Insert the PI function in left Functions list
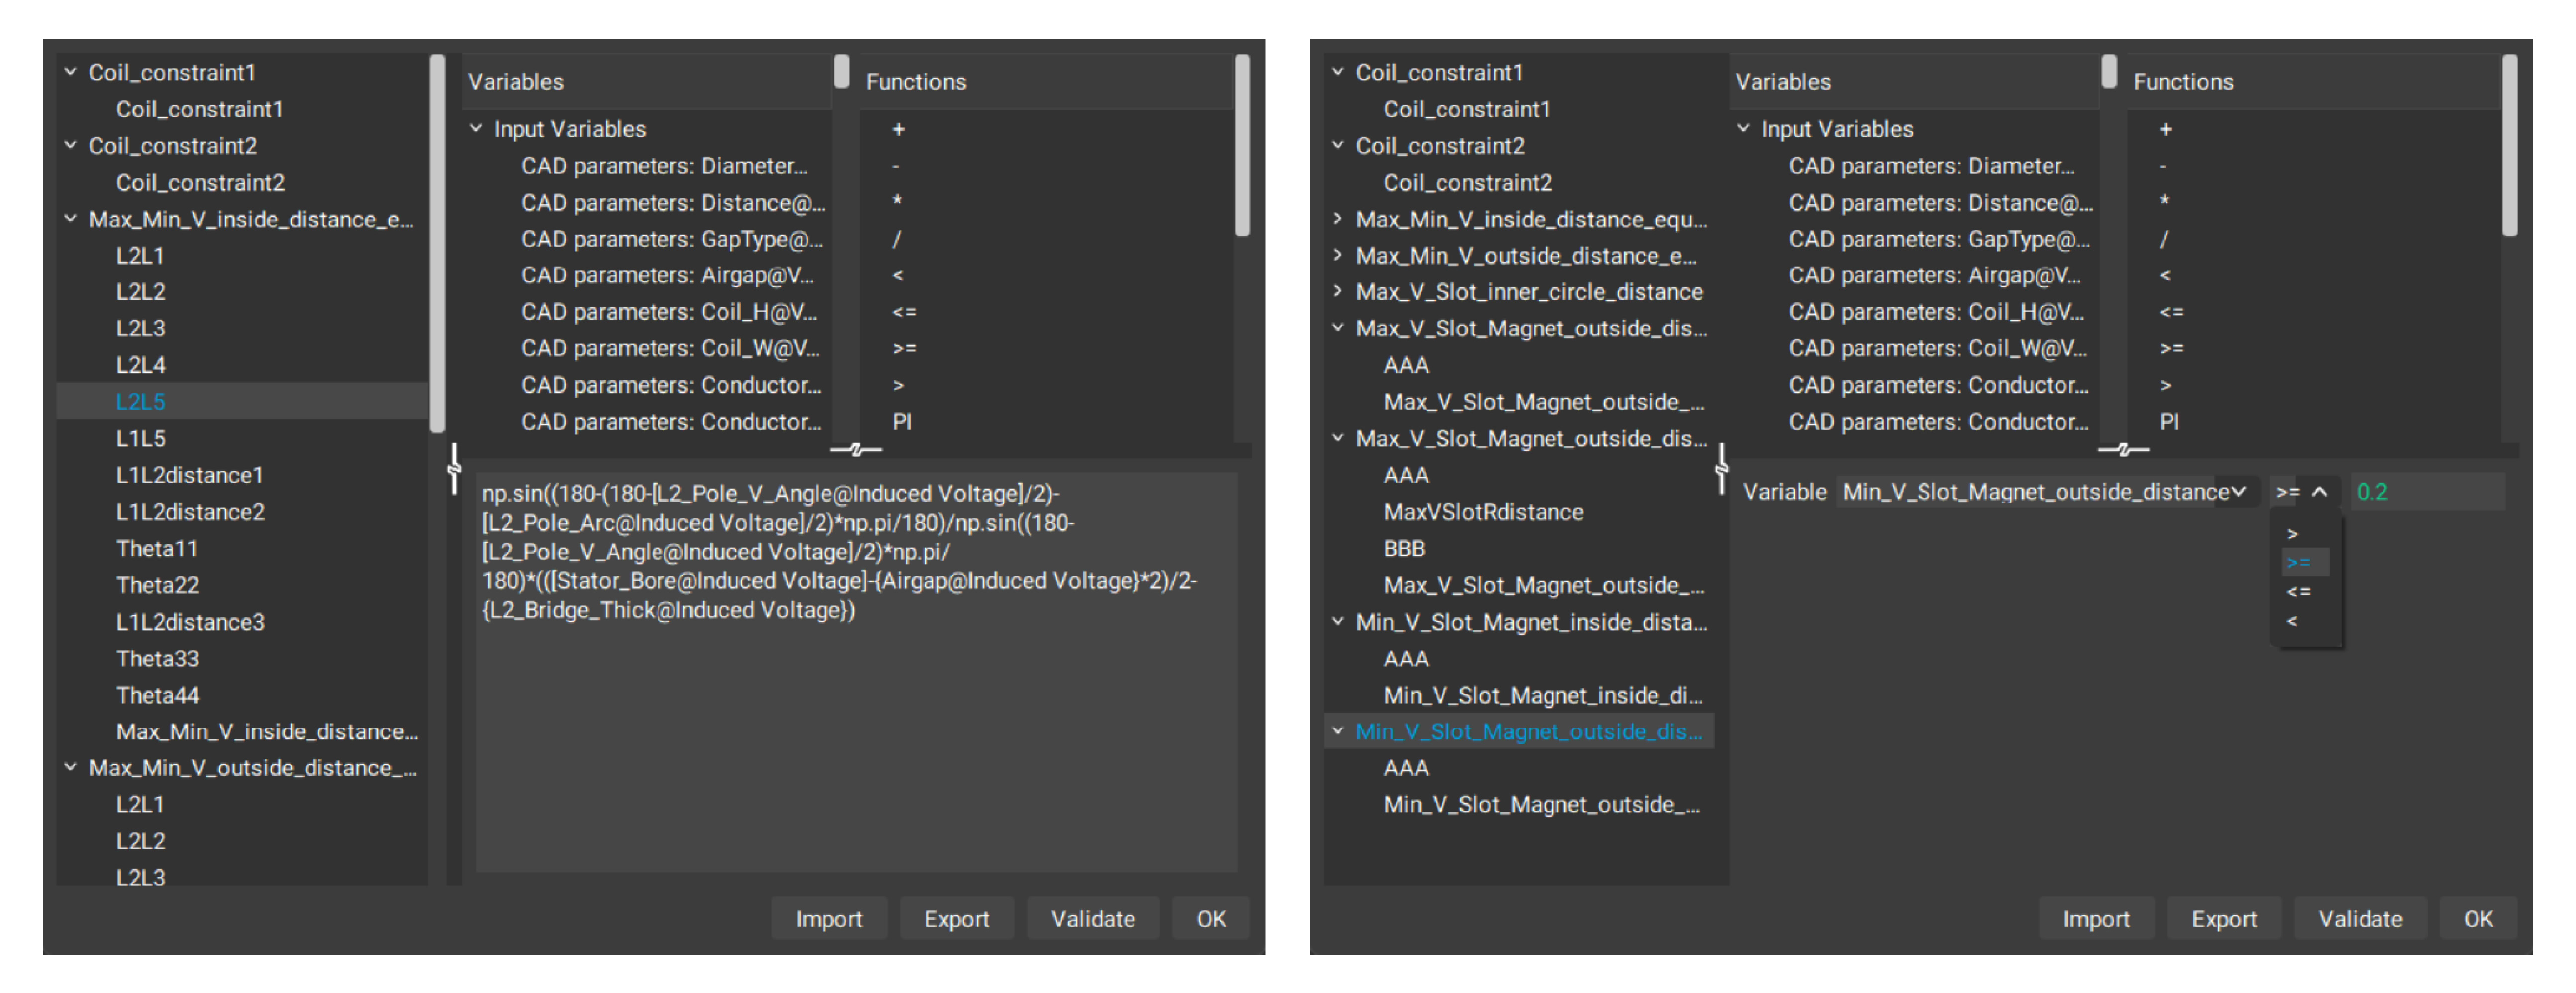 coord(901,422)
